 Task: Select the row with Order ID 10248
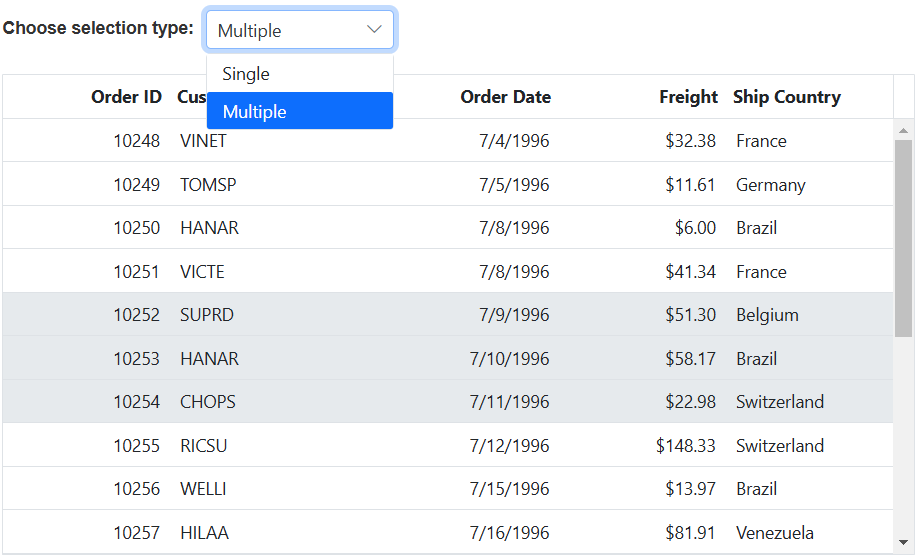pyautogui.click(x=136, y=141)
